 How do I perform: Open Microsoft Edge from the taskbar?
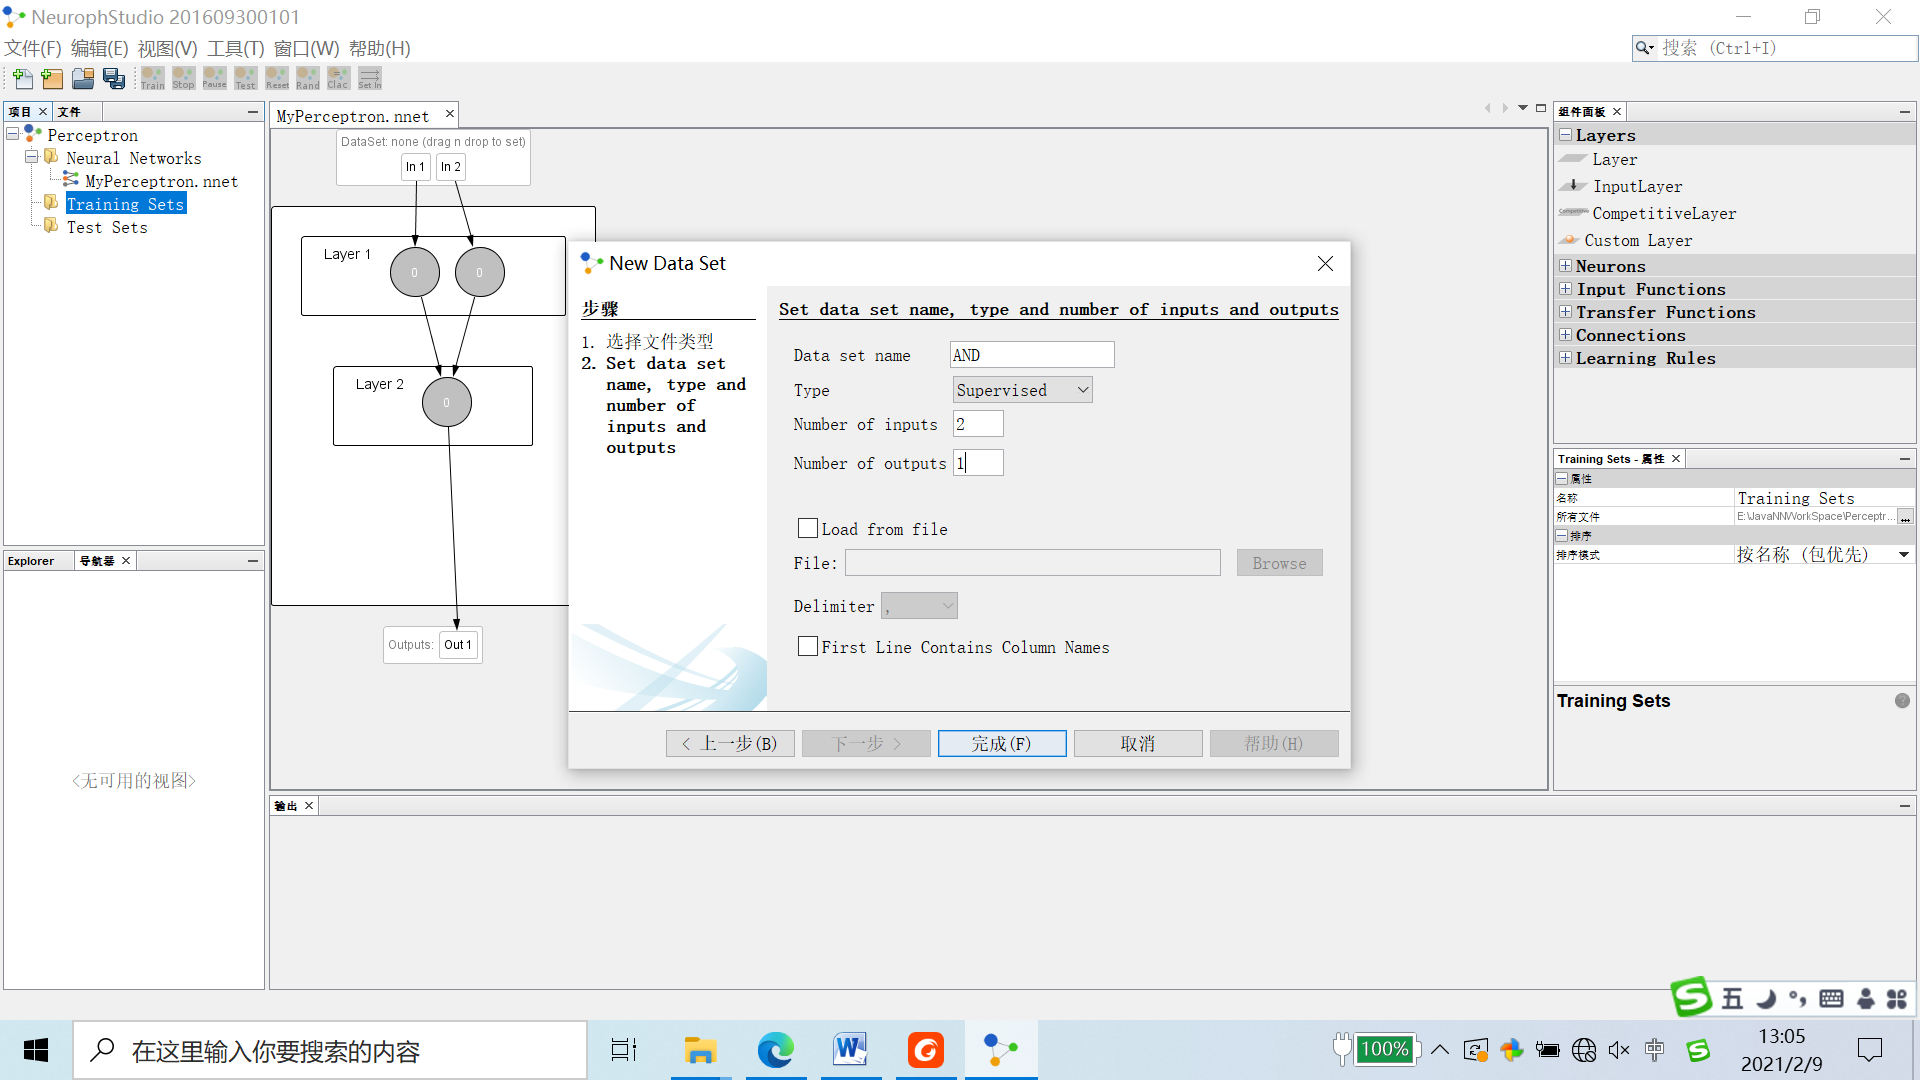click(775, 1050)
